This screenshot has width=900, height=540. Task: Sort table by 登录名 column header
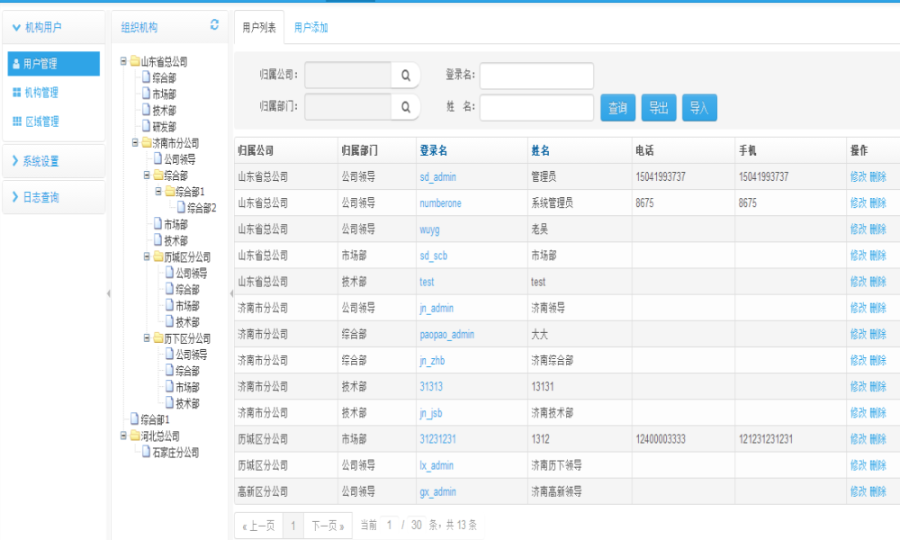coord(433,150)
